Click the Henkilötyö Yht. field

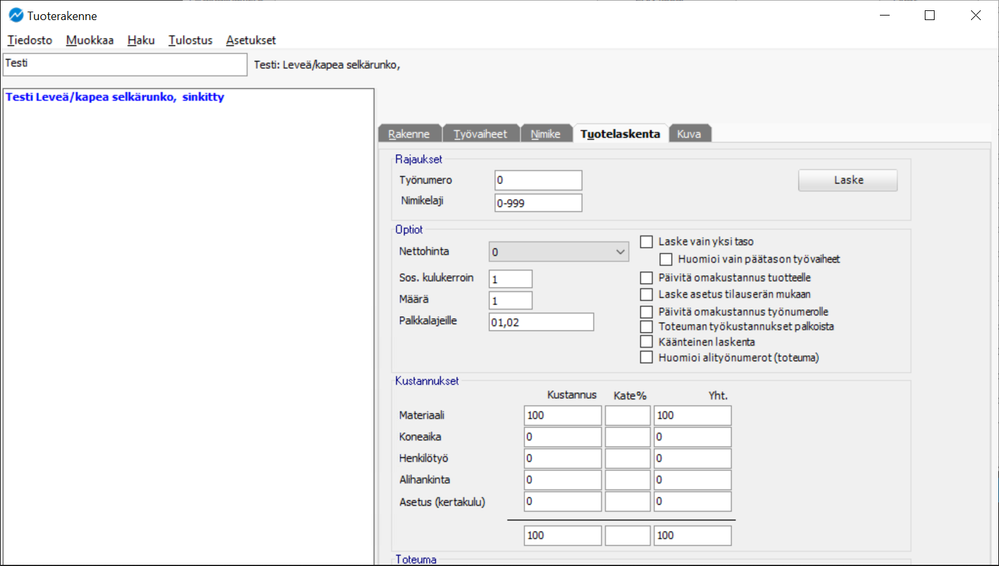[x=693, y=458]
